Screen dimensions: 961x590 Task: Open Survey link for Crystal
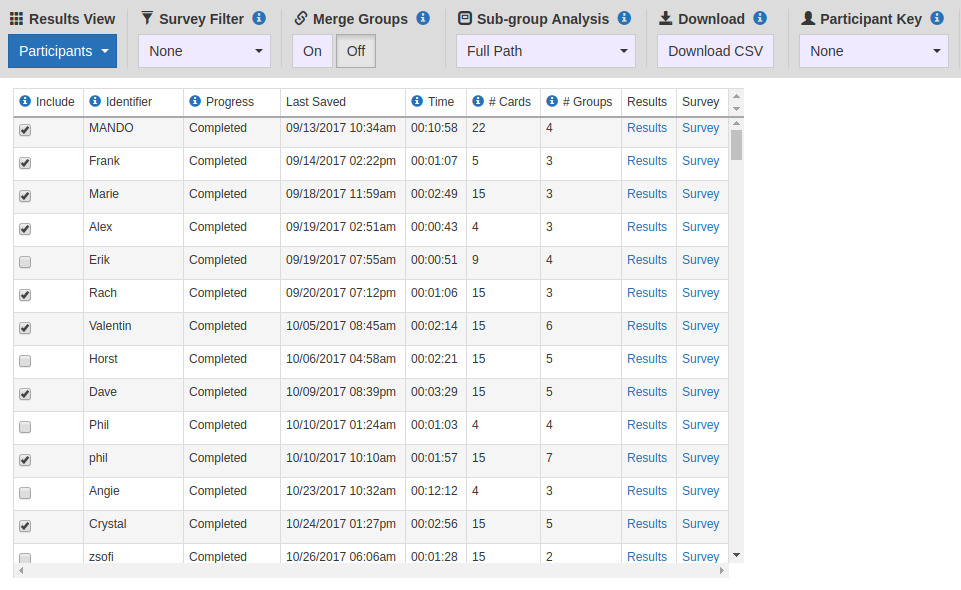coord(701,524)
